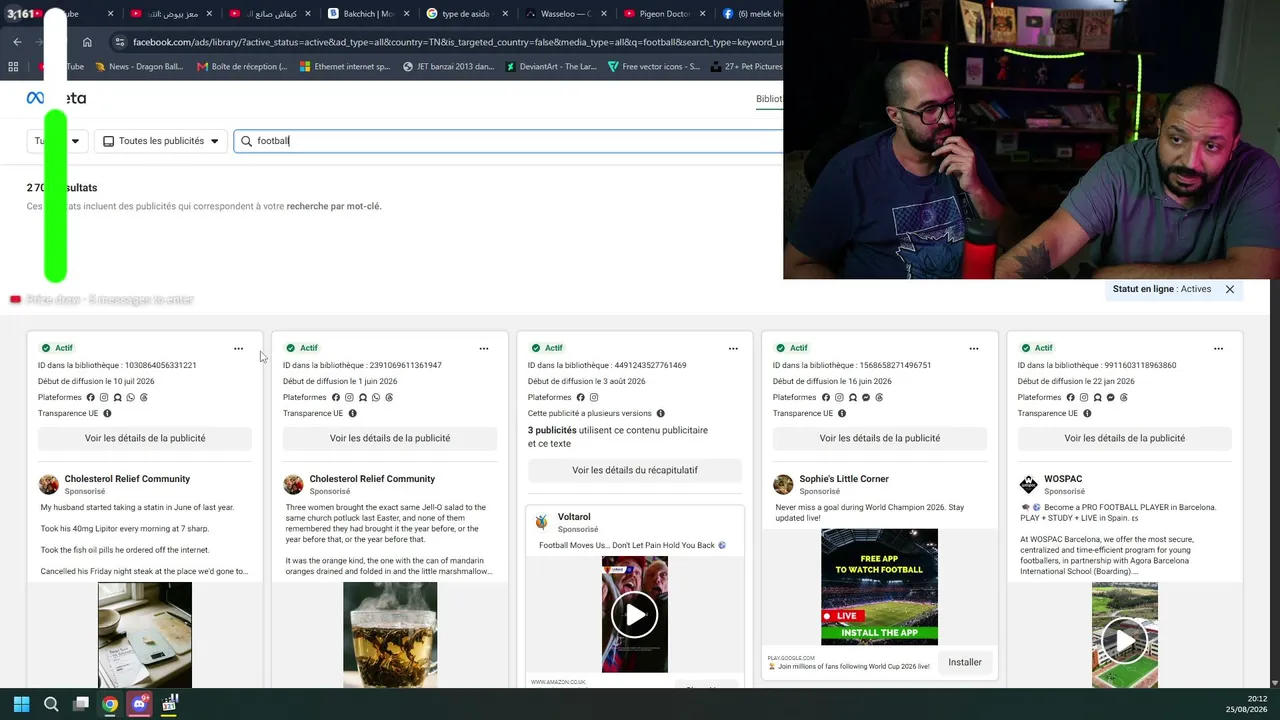The width and height of the screenshot is (1280, 720).
Task: Click the Threads platform icon on ad 9911603118963860
Action: [x=1124, y=397]
